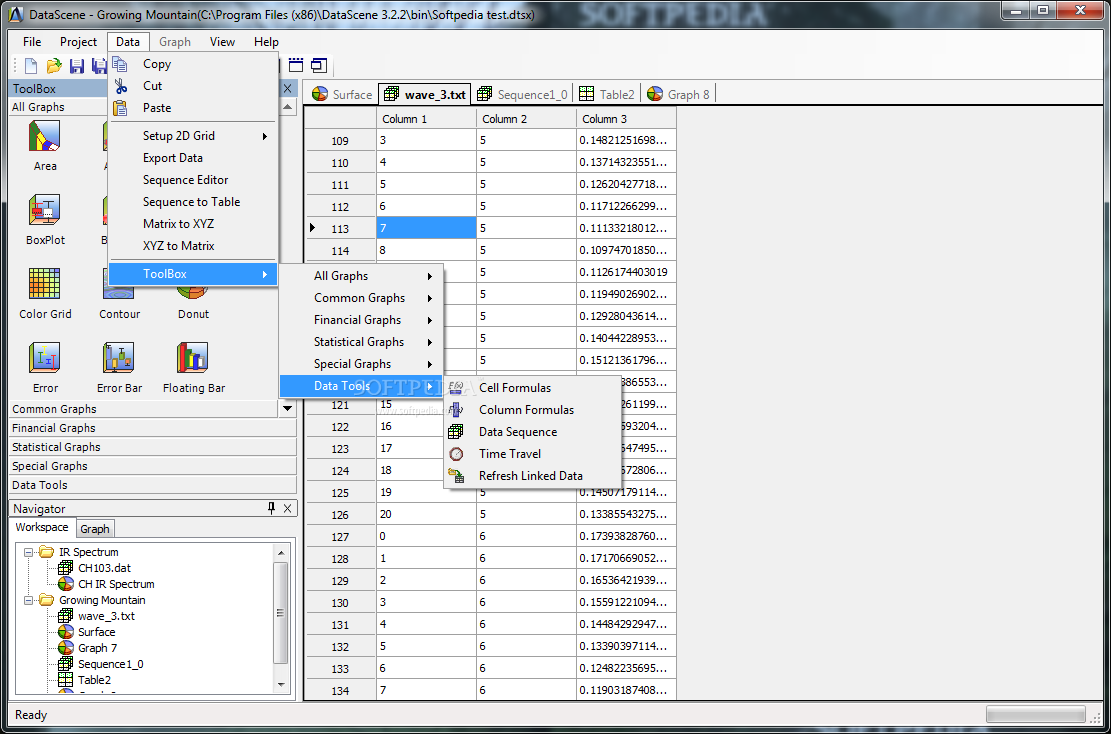Screen dimensions: 1111x734
Task: Switch to the Table2 tab
Action: point(607,94)
